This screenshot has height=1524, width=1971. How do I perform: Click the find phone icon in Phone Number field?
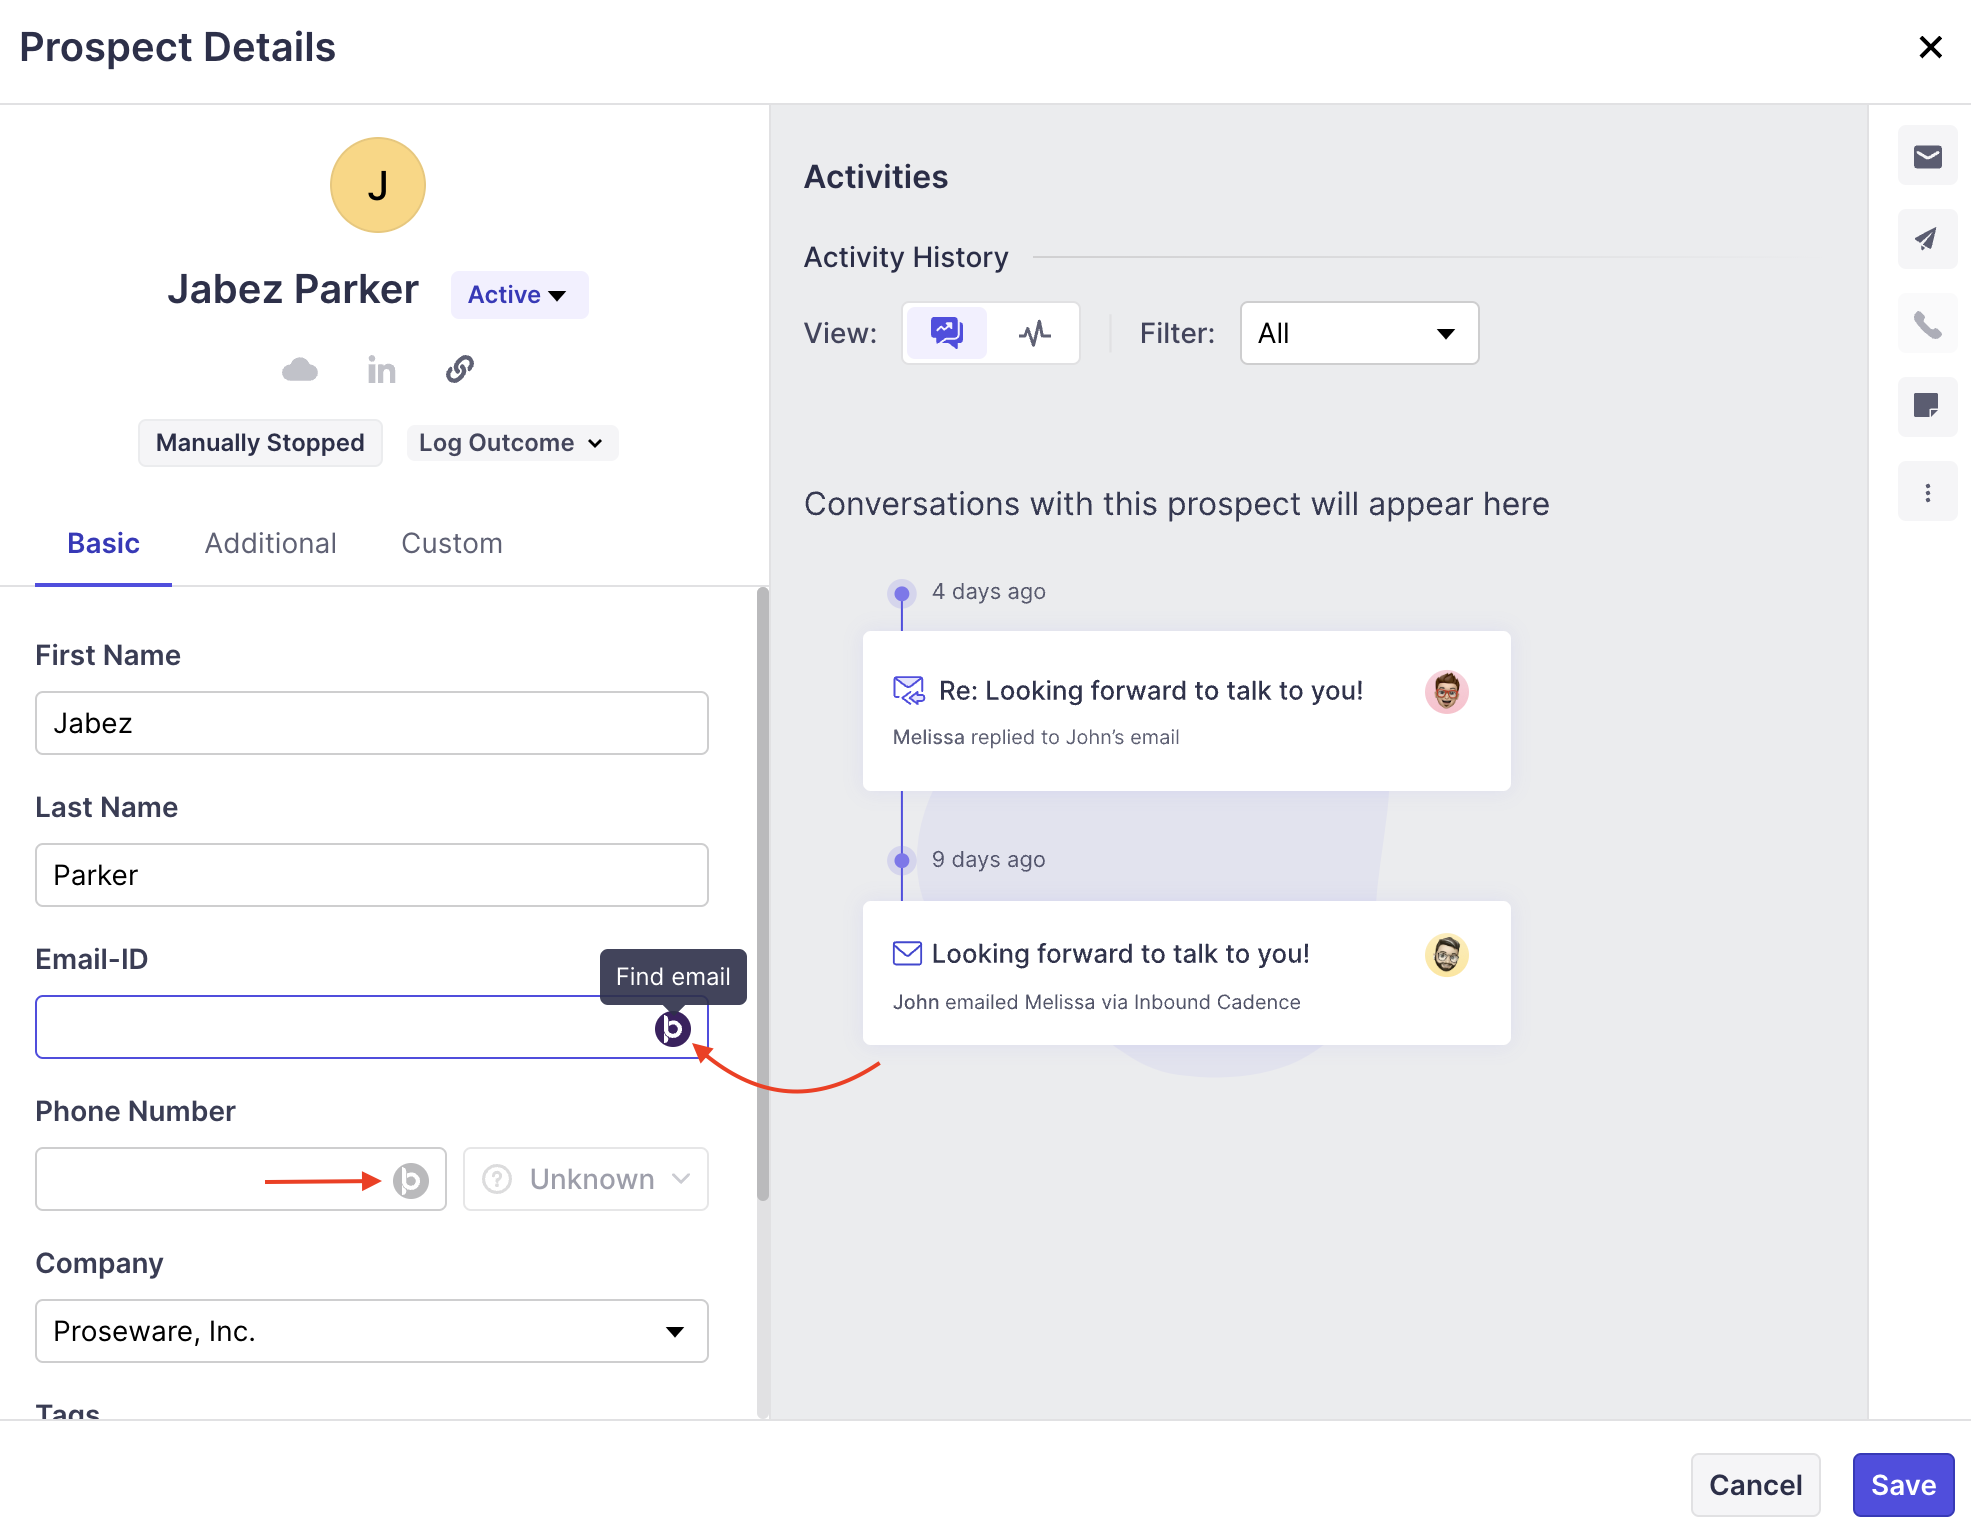point(410,1180)
